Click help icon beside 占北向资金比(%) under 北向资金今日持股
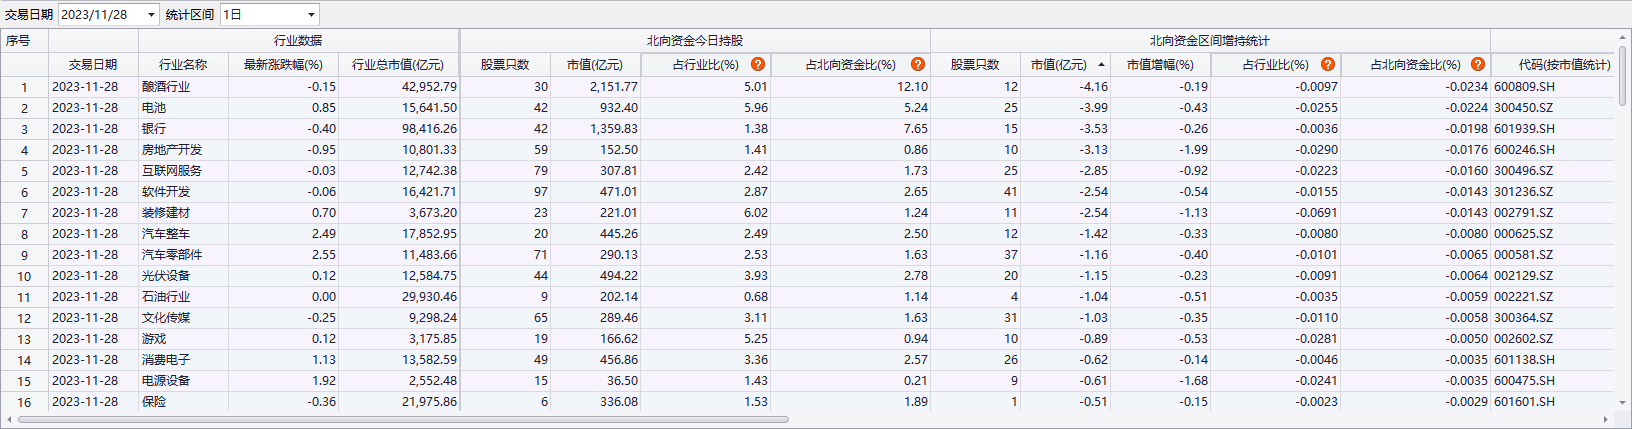Viewport: 1632px width, 429px height. pyautogui.click(x=918, y=64)
